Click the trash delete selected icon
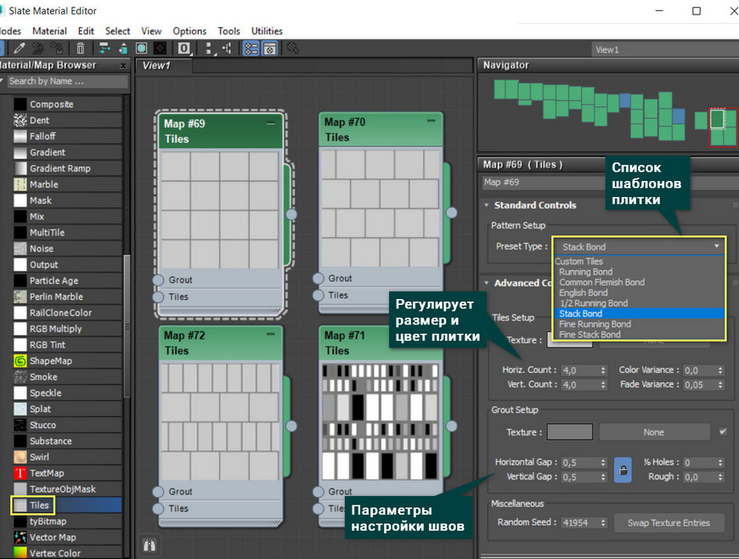Screen dimensions: 739x559 (80, 47)
